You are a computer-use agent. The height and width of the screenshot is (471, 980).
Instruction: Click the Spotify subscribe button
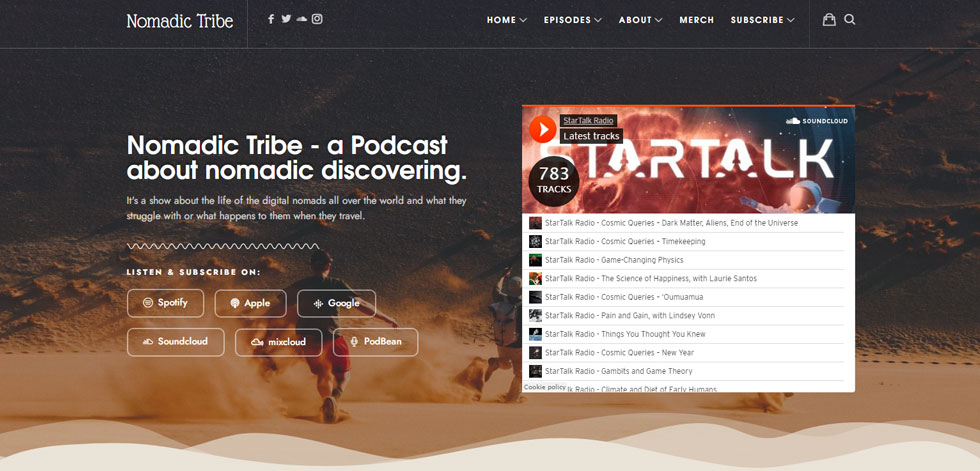coord(166,304)
